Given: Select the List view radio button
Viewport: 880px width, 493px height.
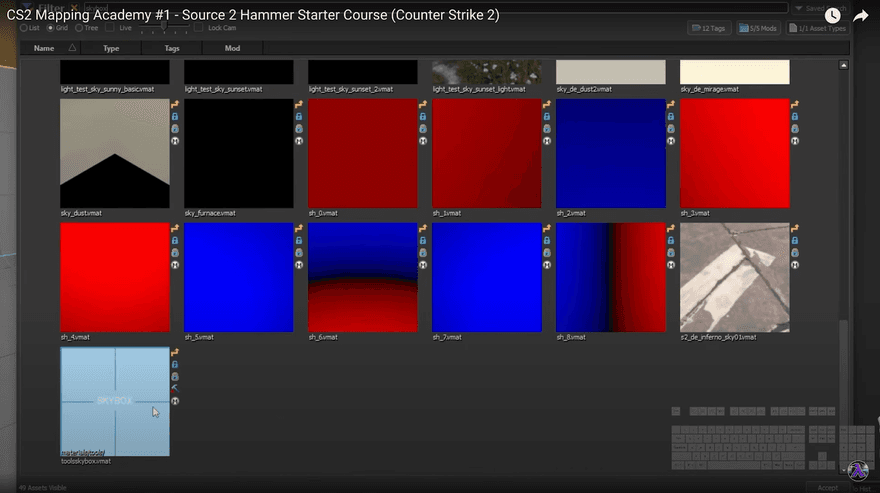Looking at the screenshot, I should (x=24, y=28).
